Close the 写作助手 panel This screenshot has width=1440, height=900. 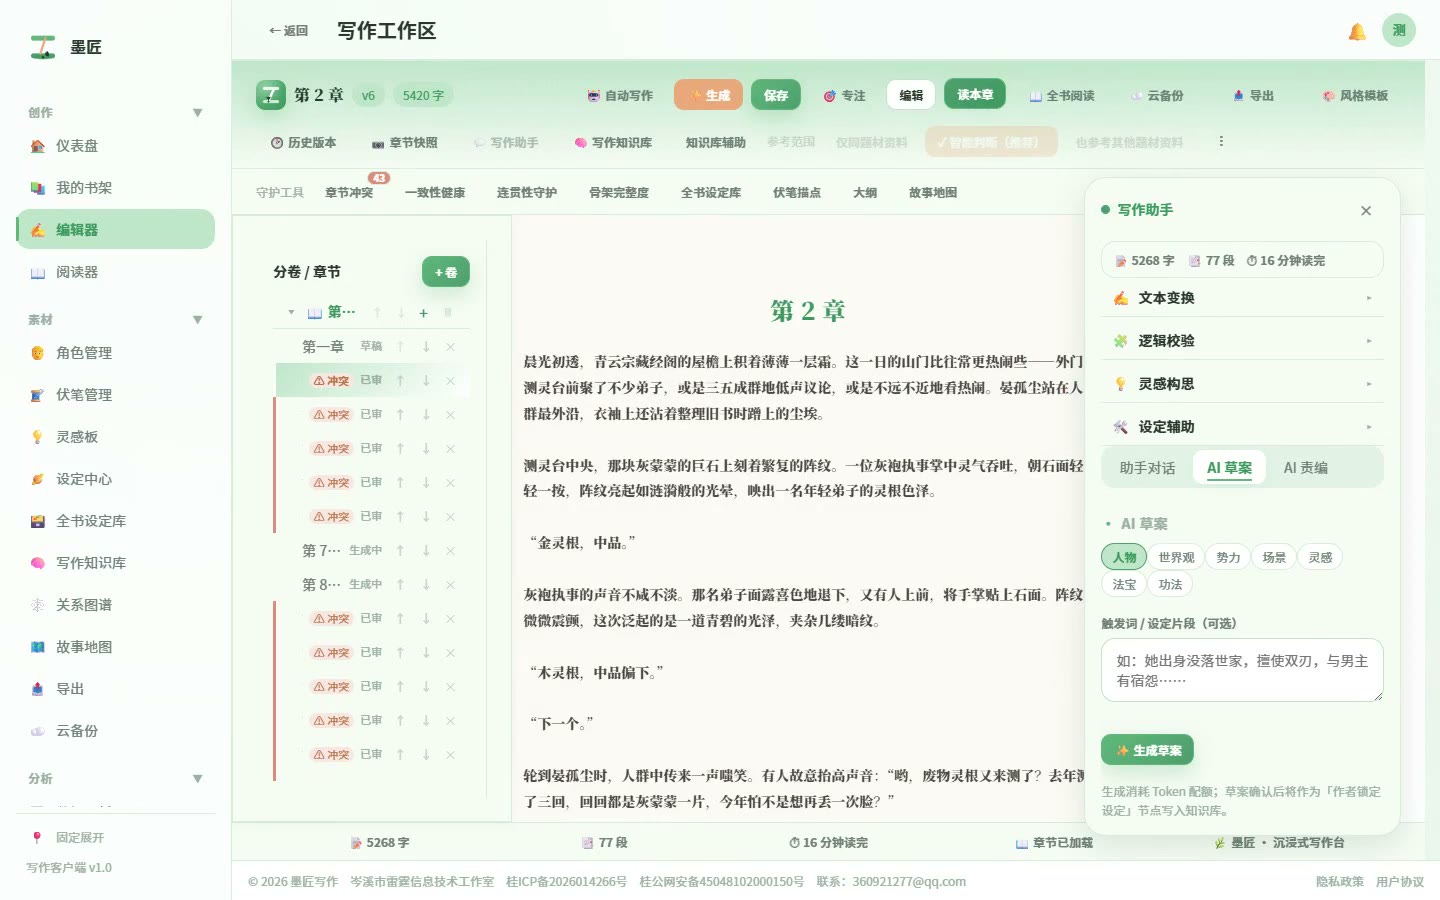[1366, 211]
